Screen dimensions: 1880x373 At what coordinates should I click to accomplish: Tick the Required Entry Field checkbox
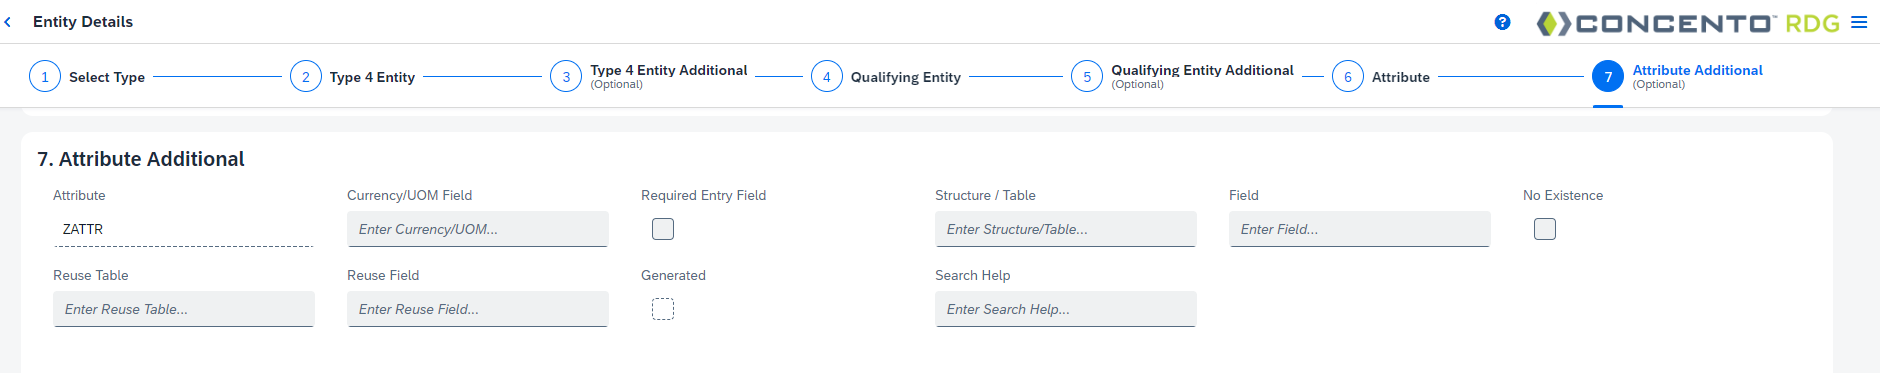[x=663, y=229]
